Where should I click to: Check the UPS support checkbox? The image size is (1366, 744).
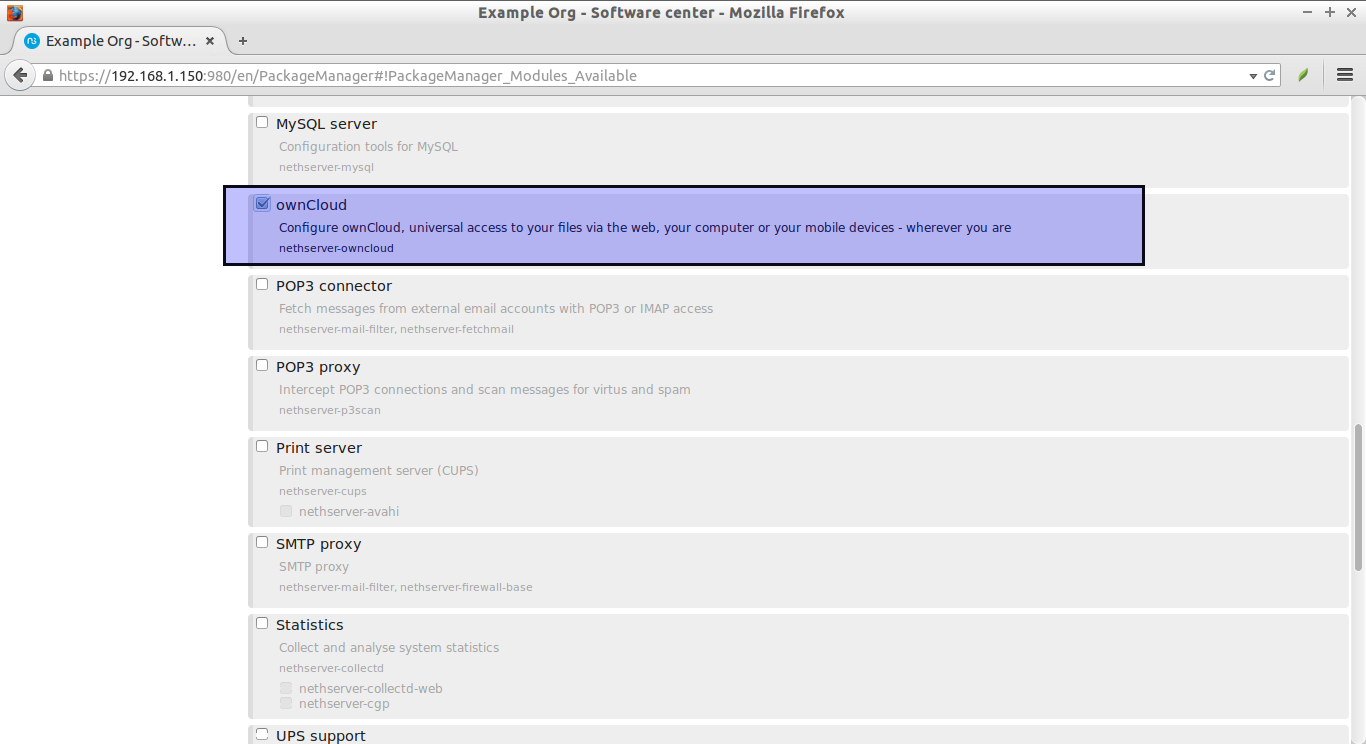tap(262, 735)
